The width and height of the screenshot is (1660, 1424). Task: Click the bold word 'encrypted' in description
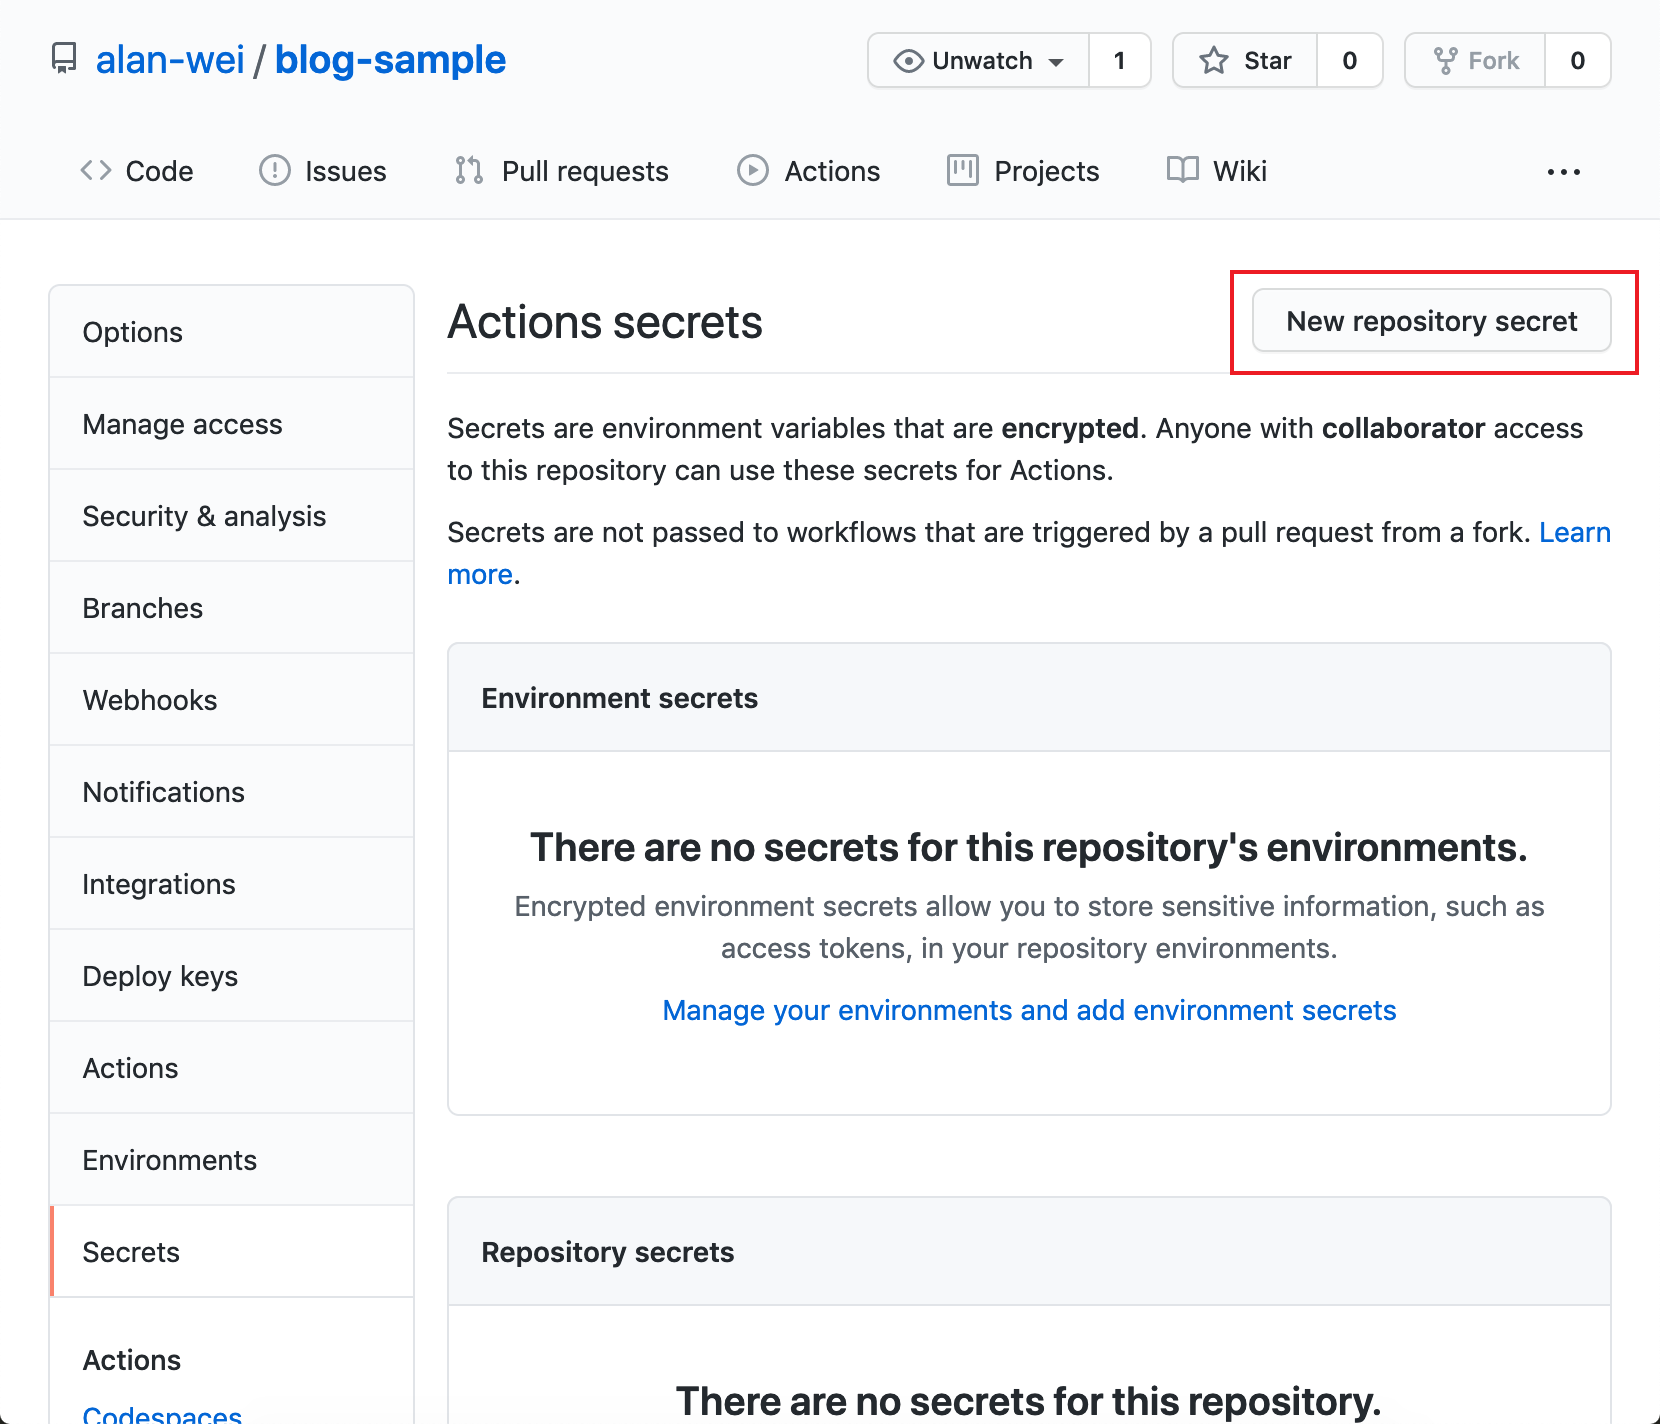[1070, 428]
